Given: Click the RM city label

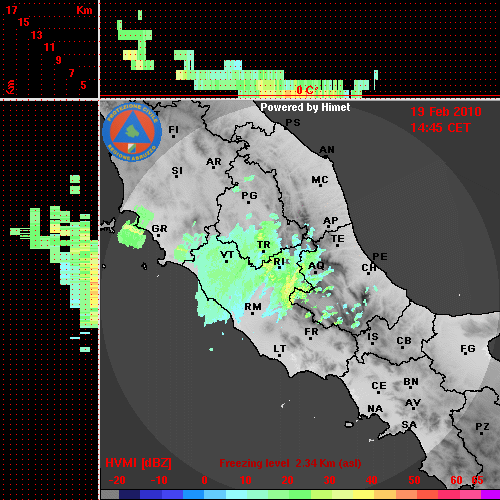Looking at the screenshot, I should click(253, 307).
